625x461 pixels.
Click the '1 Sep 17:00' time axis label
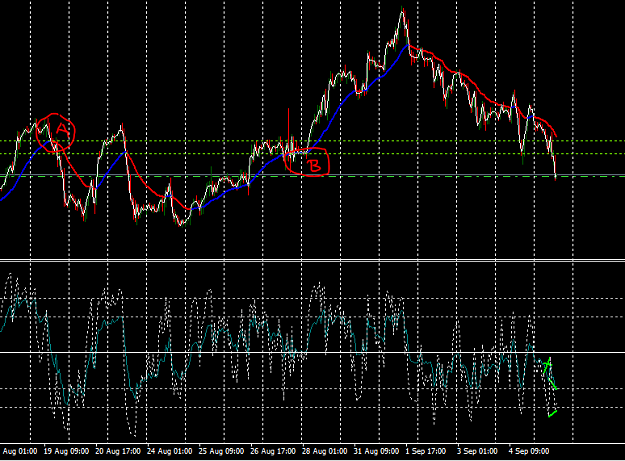(x=426, y=451)
